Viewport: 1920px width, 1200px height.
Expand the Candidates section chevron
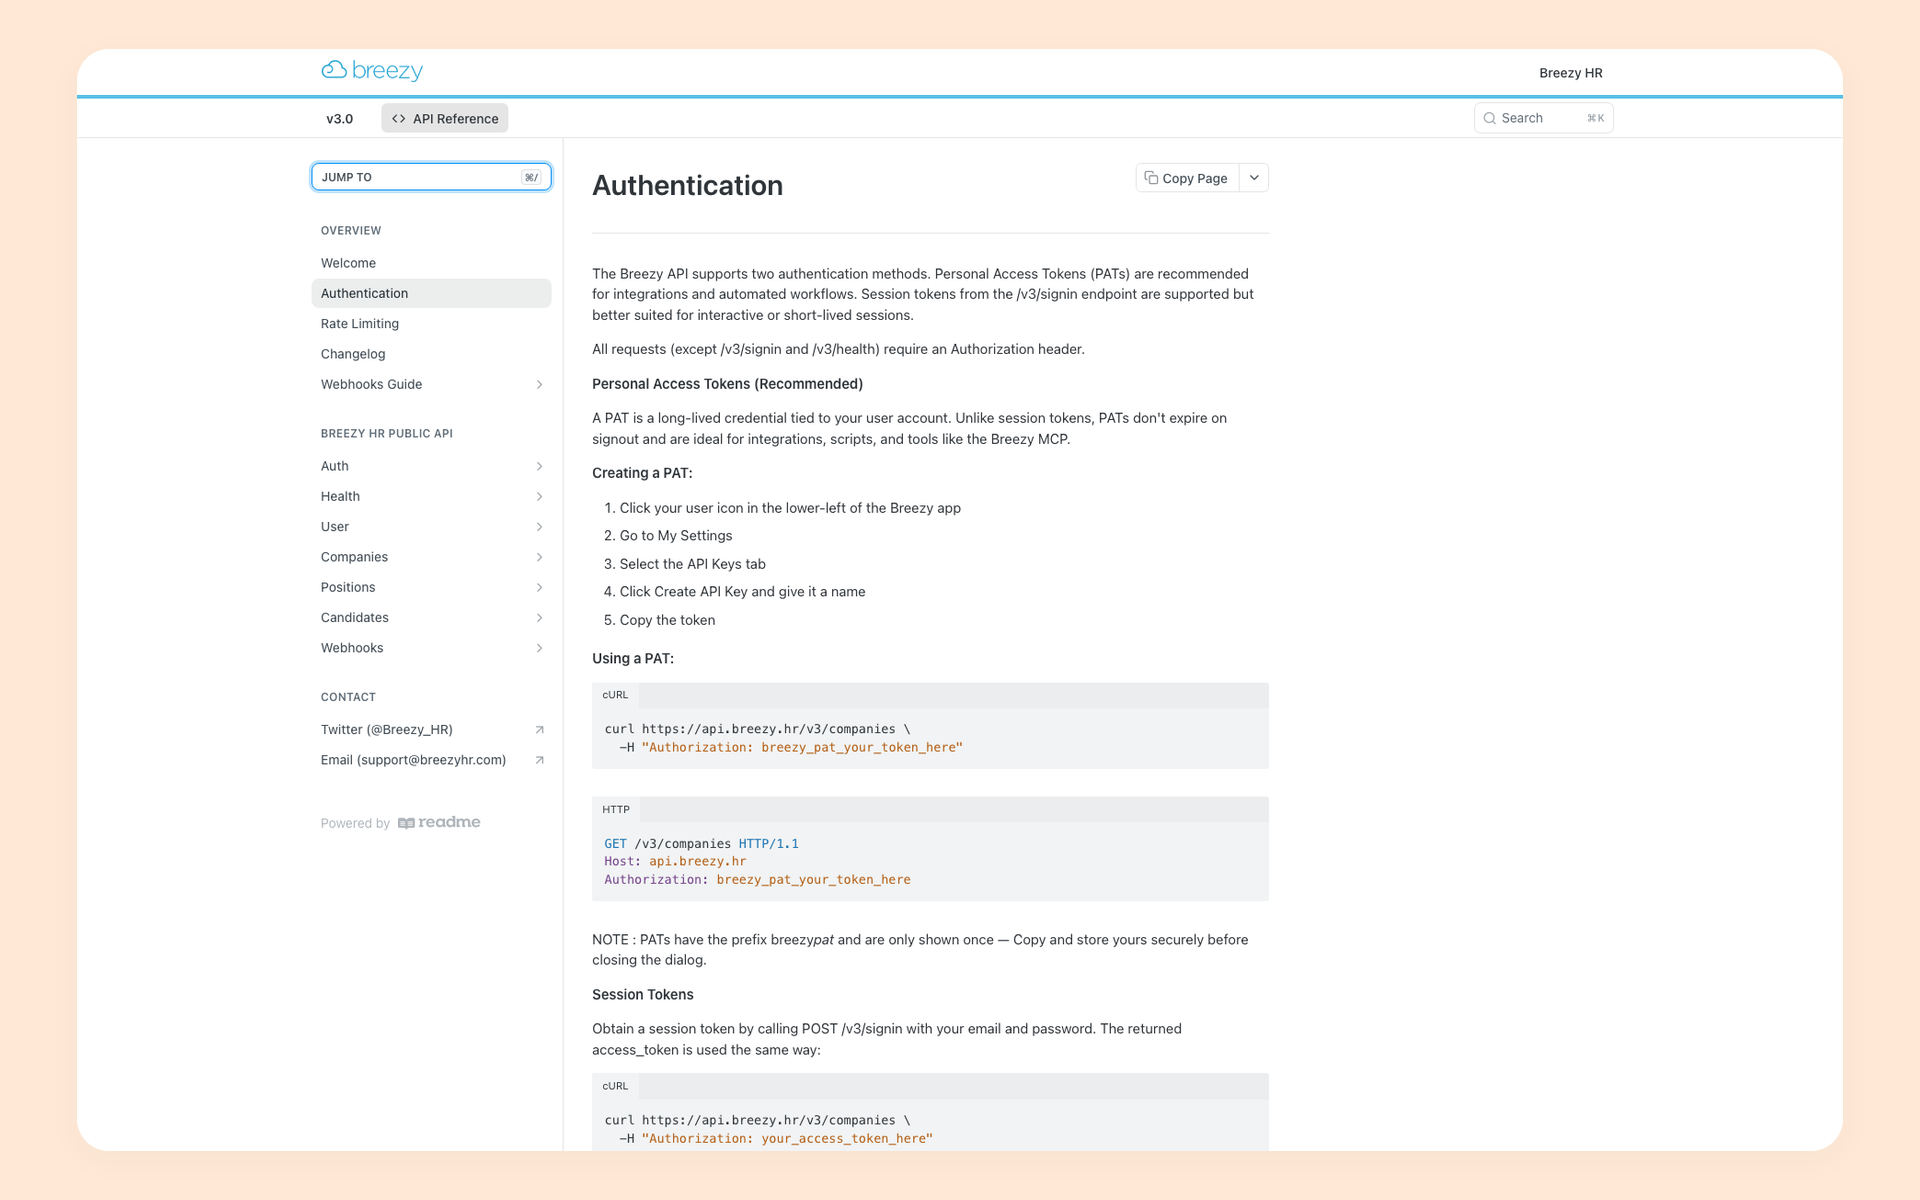[539, 618]
